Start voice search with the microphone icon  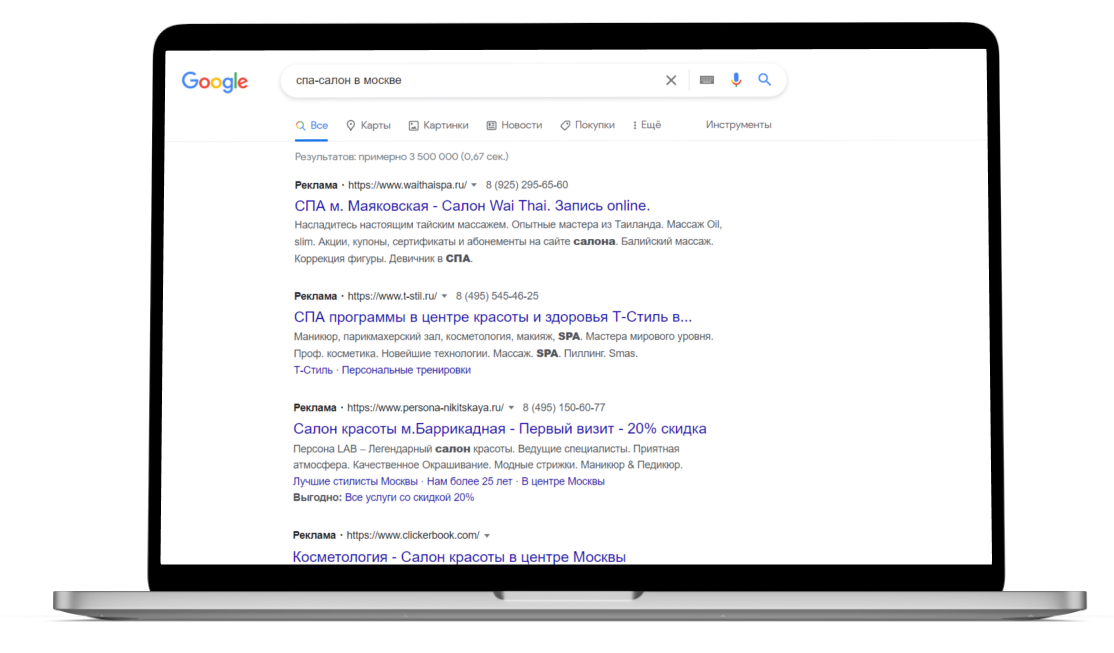point(736,80)
